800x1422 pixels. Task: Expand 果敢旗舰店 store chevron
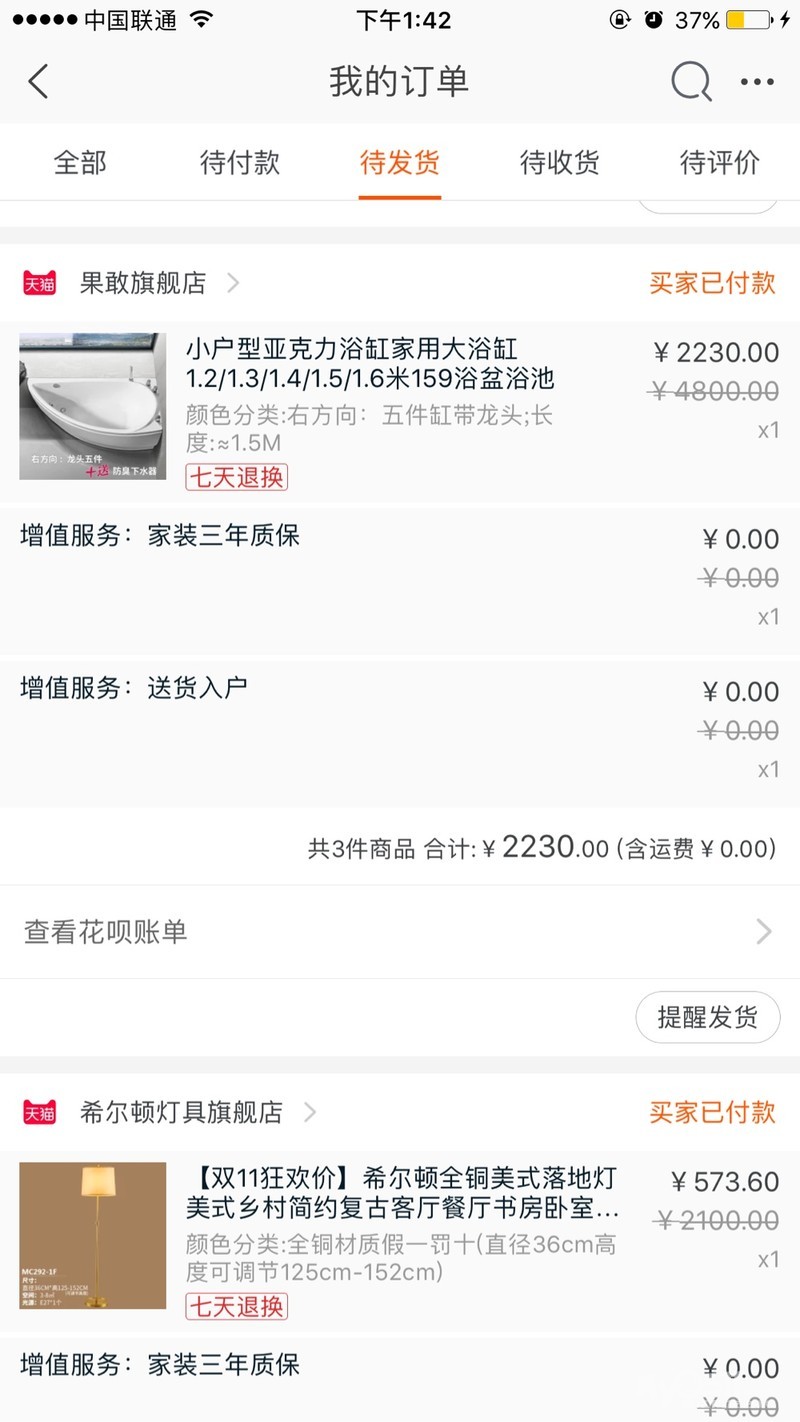(x=233, y=283)
